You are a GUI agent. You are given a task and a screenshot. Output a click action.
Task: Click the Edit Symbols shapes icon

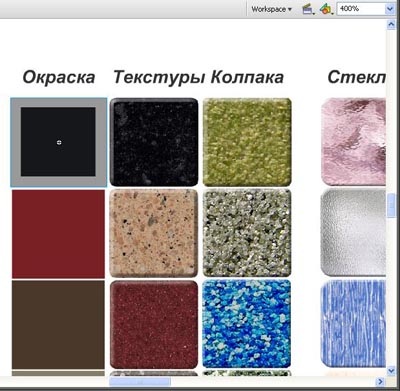click(x=326, y=9)
